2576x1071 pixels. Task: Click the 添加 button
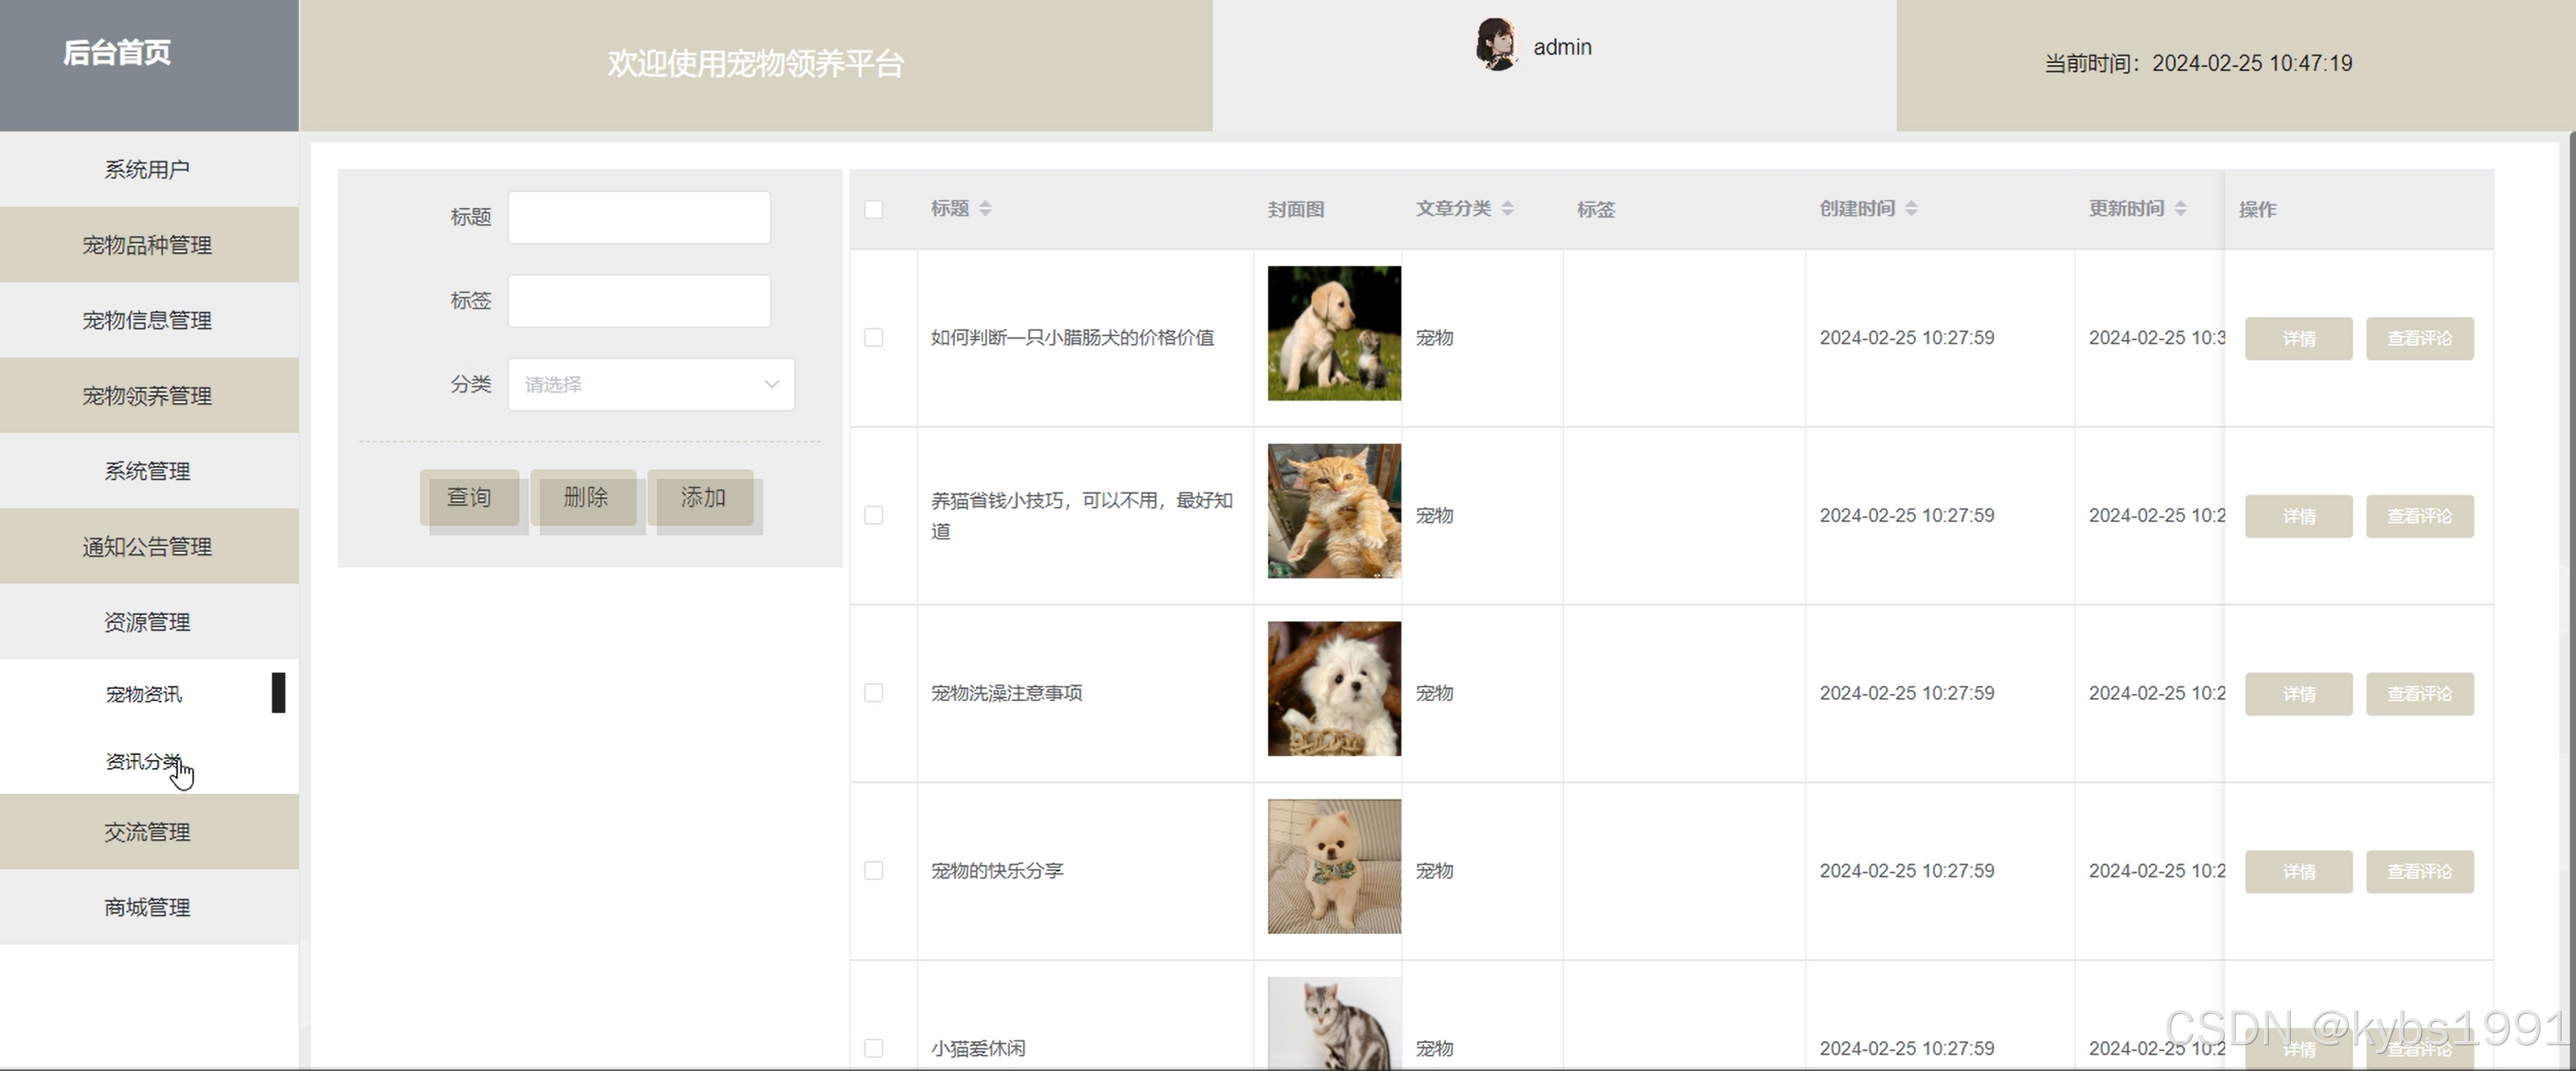702,497
